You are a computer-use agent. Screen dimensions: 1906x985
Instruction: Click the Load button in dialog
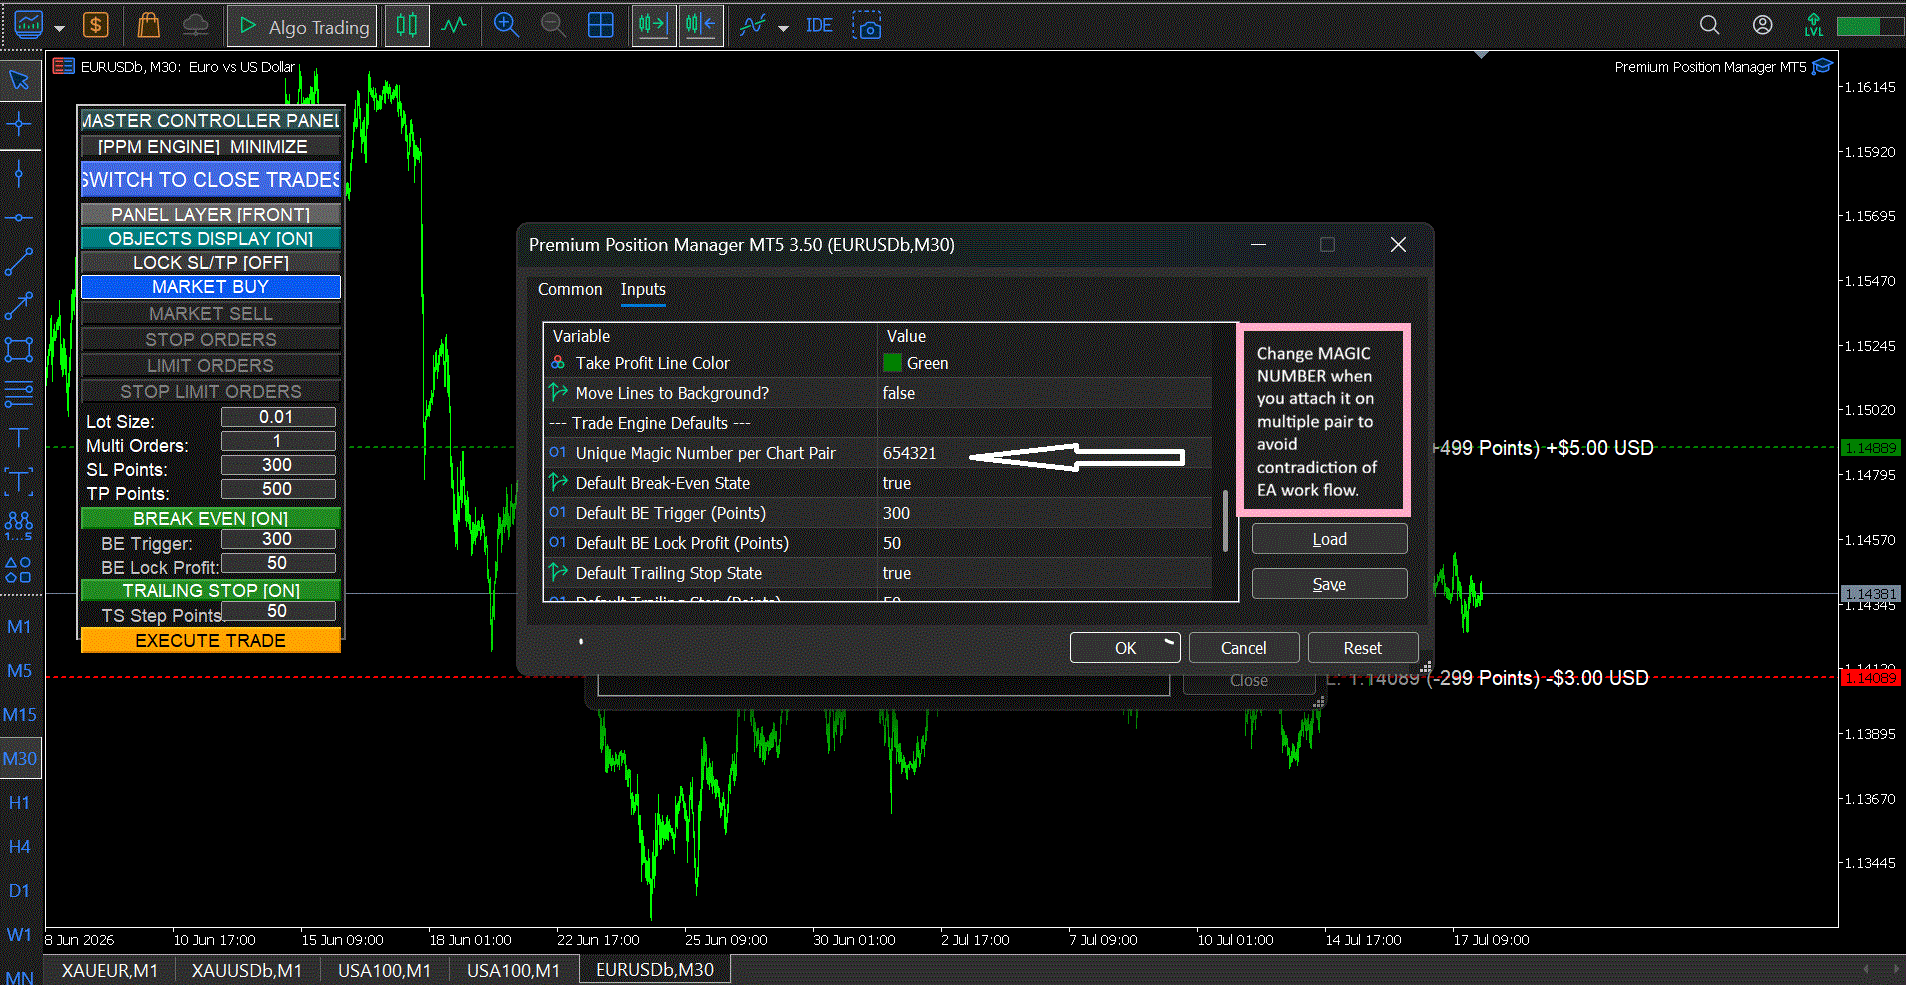[1329, 539]
